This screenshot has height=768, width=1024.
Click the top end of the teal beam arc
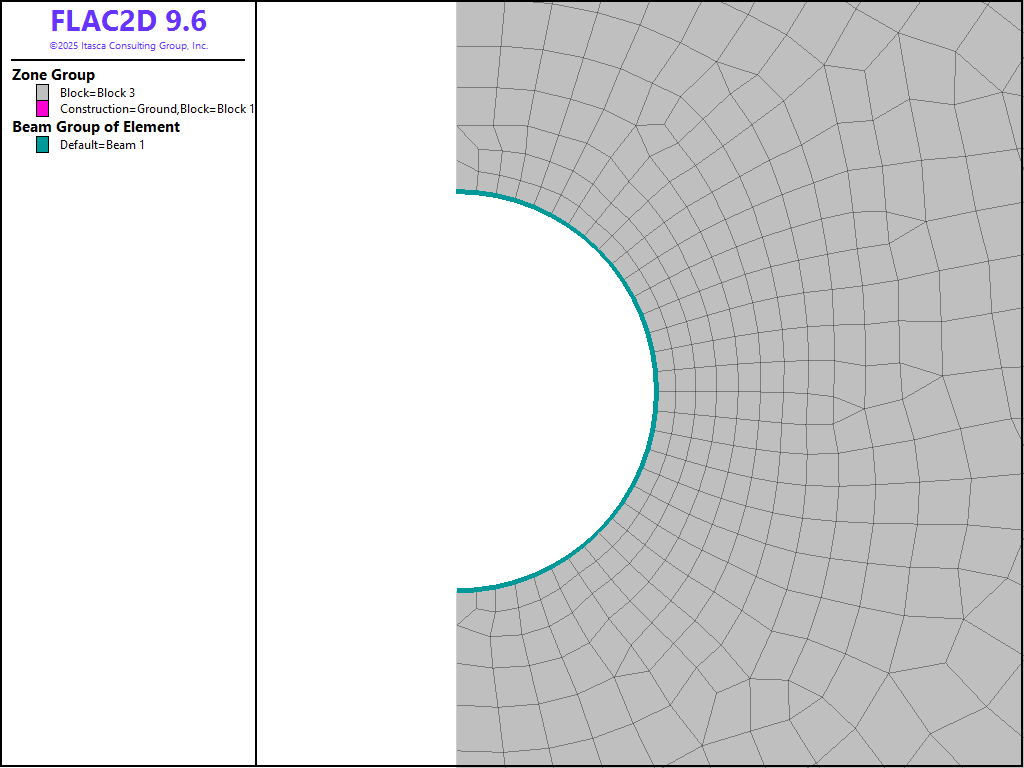[460, 191]
